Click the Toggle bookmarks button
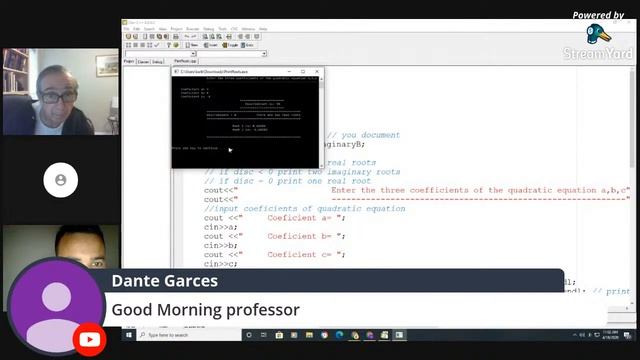Screen dimensions: 640x360 (x=231, y=45)
